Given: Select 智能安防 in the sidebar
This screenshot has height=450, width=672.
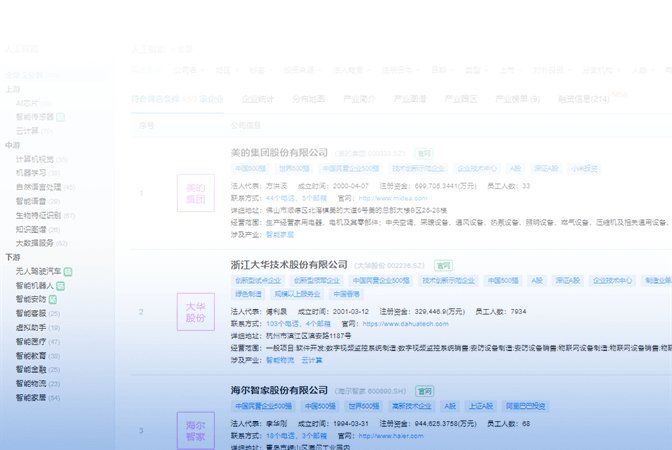Looking at the screenshot, I should tap(31, 299).
